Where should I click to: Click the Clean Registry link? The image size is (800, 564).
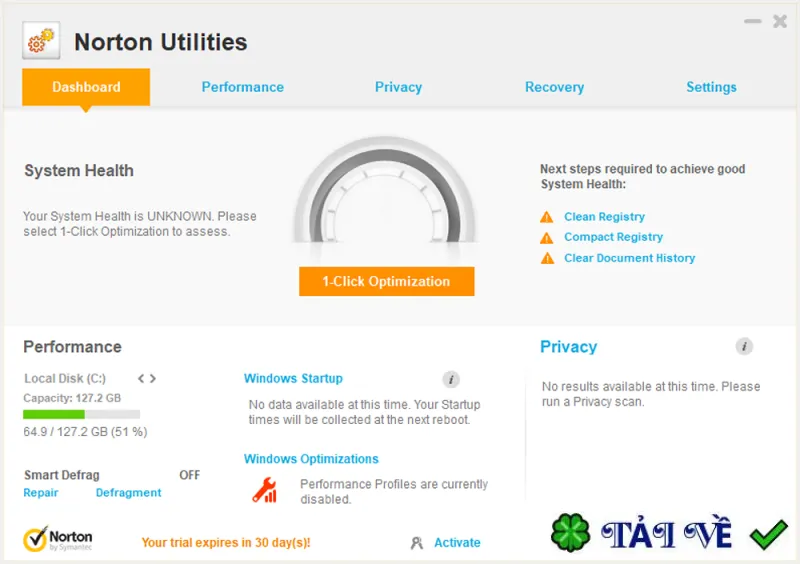click(605, 217)
